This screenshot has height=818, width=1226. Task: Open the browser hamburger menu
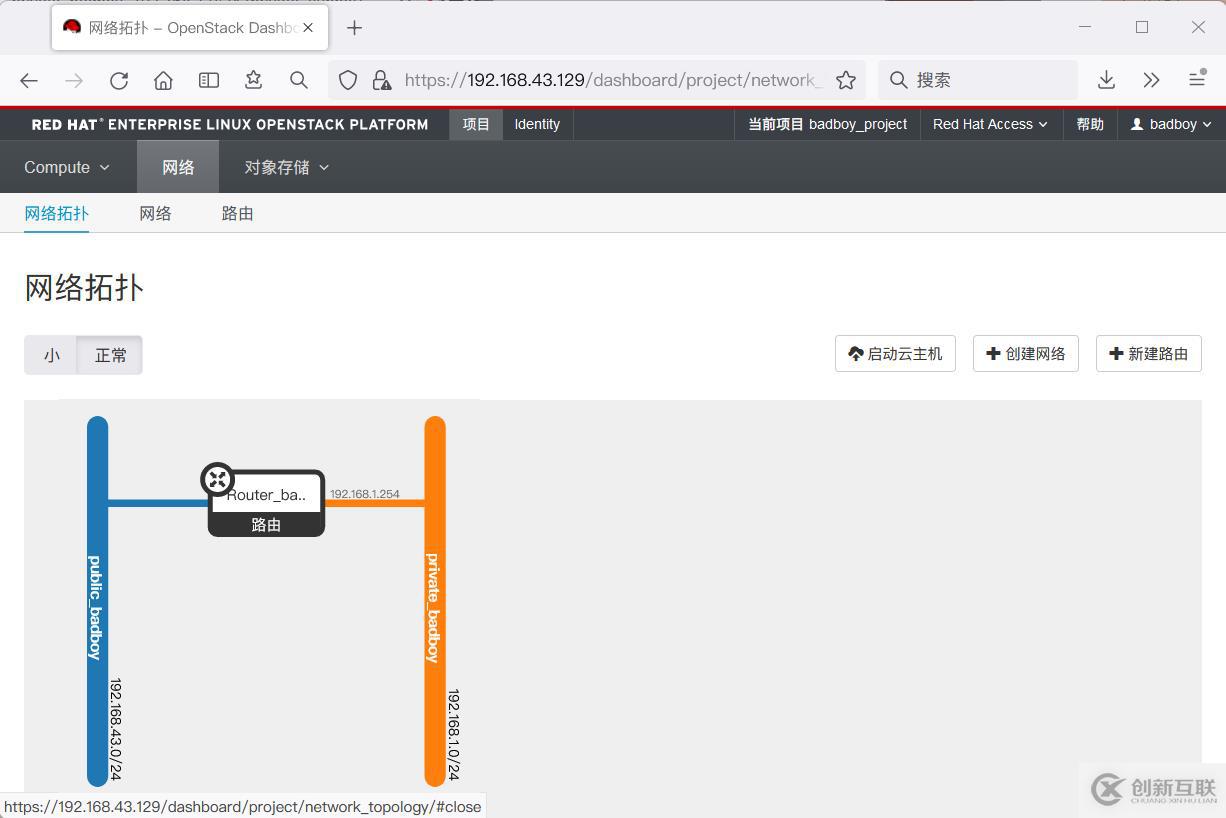pyautogui.click(x=1197, y=80)
